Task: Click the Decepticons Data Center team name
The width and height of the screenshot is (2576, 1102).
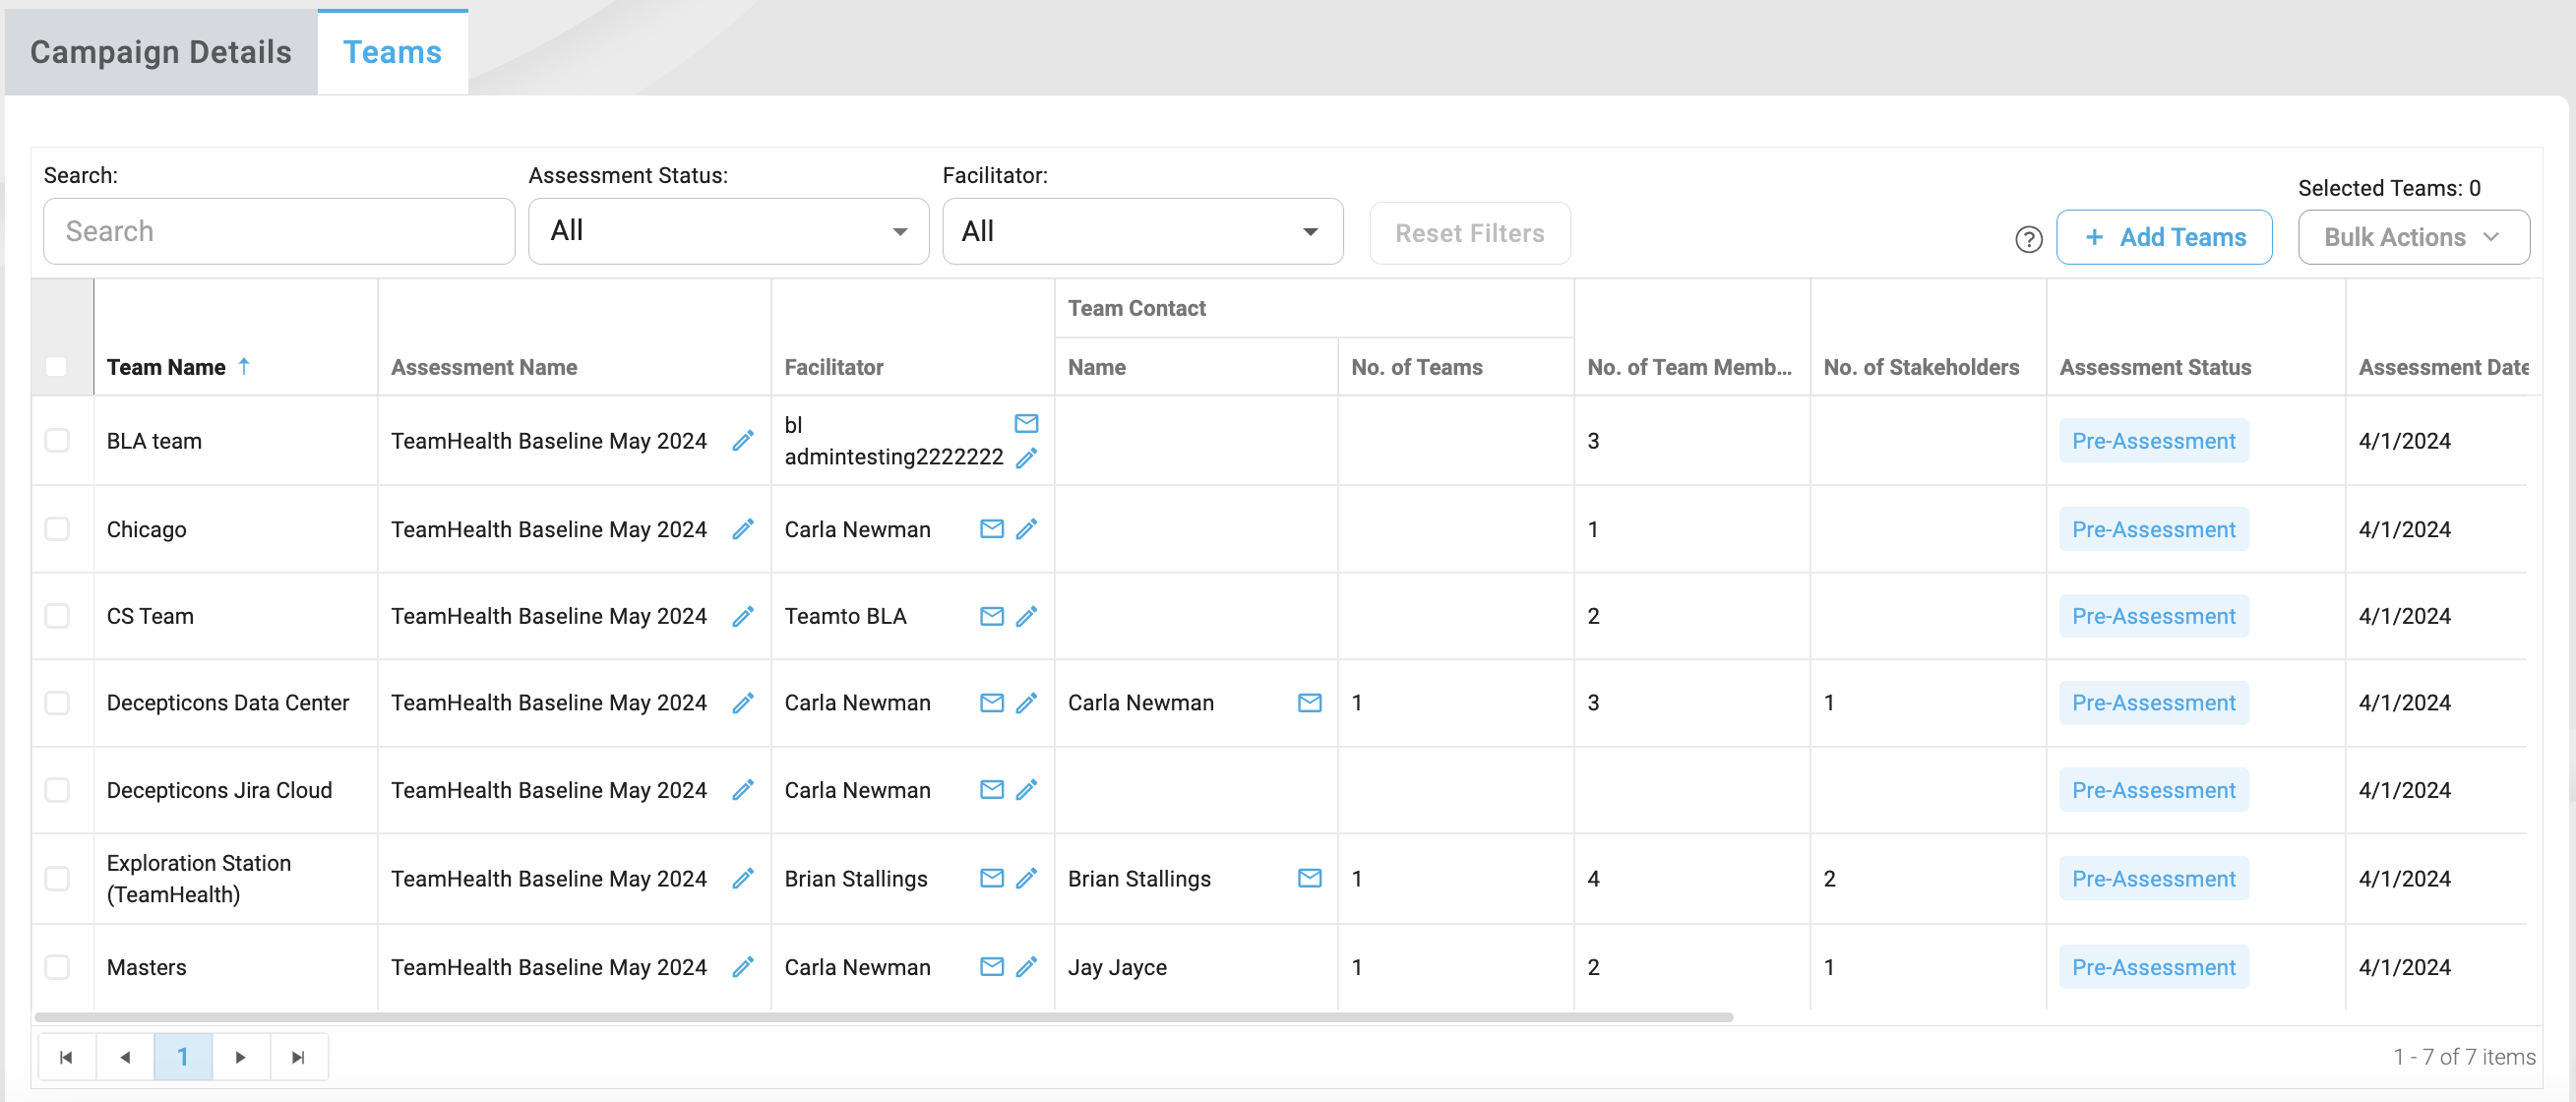Action: 228,703
